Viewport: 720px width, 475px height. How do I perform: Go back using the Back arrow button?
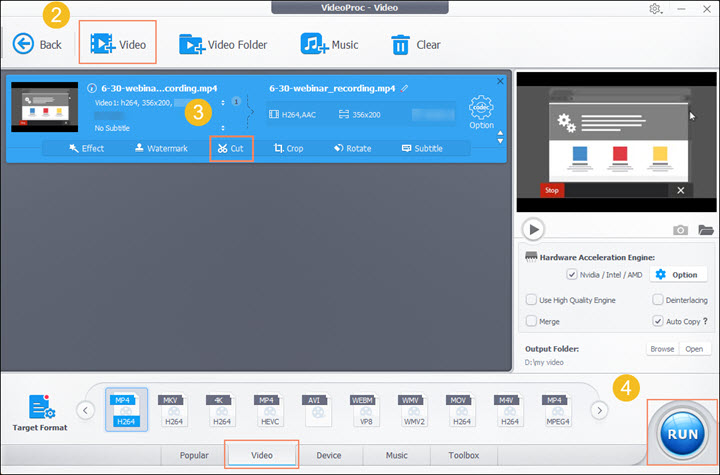click(37, 45)
